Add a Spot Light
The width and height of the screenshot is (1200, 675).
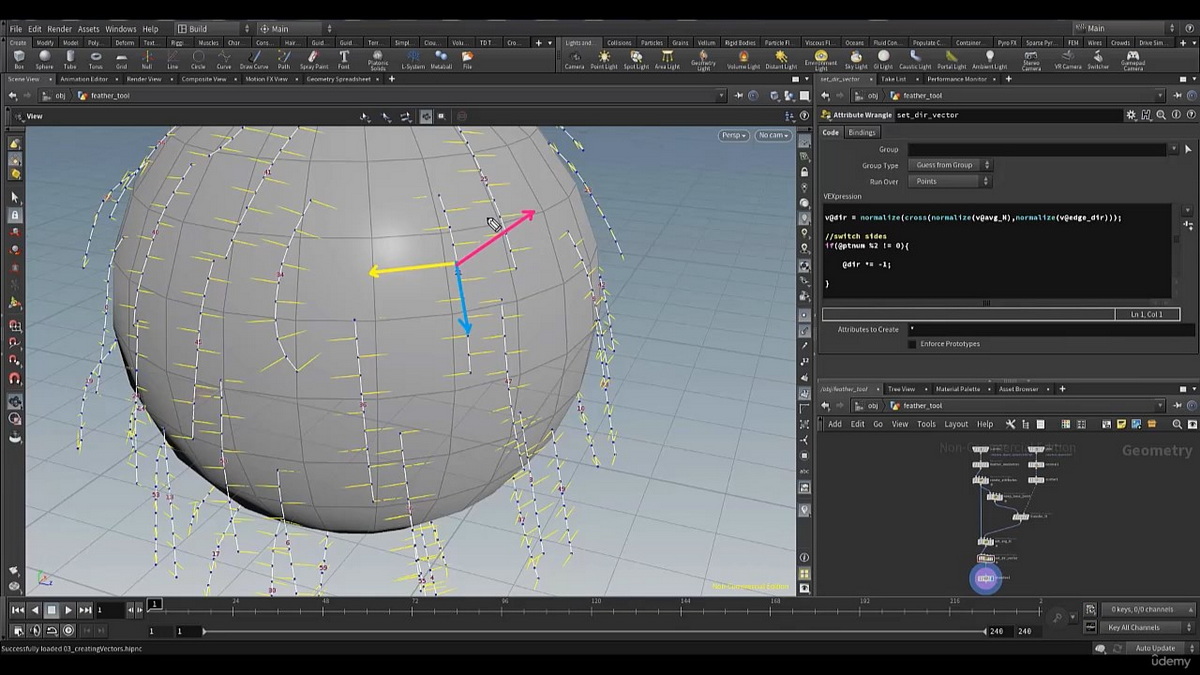pyautogui.click(x=636, y=59)
